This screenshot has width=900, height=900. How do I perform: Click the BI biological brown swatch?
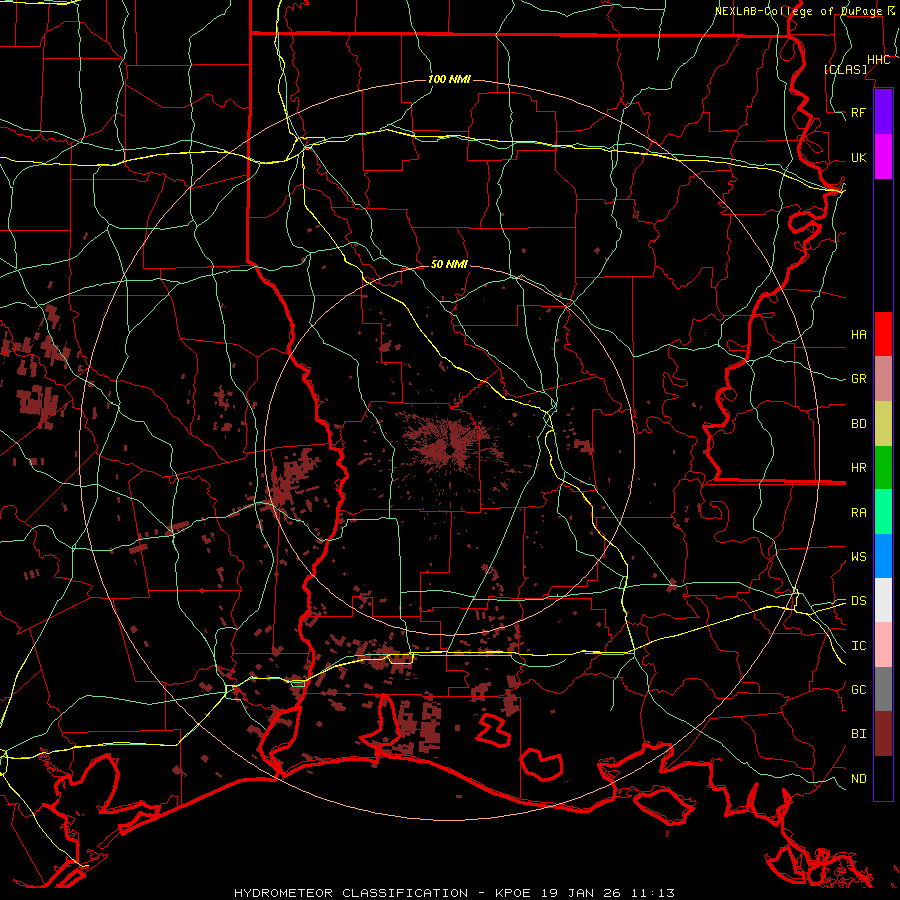pyautogui.click(x=883, y=734)
